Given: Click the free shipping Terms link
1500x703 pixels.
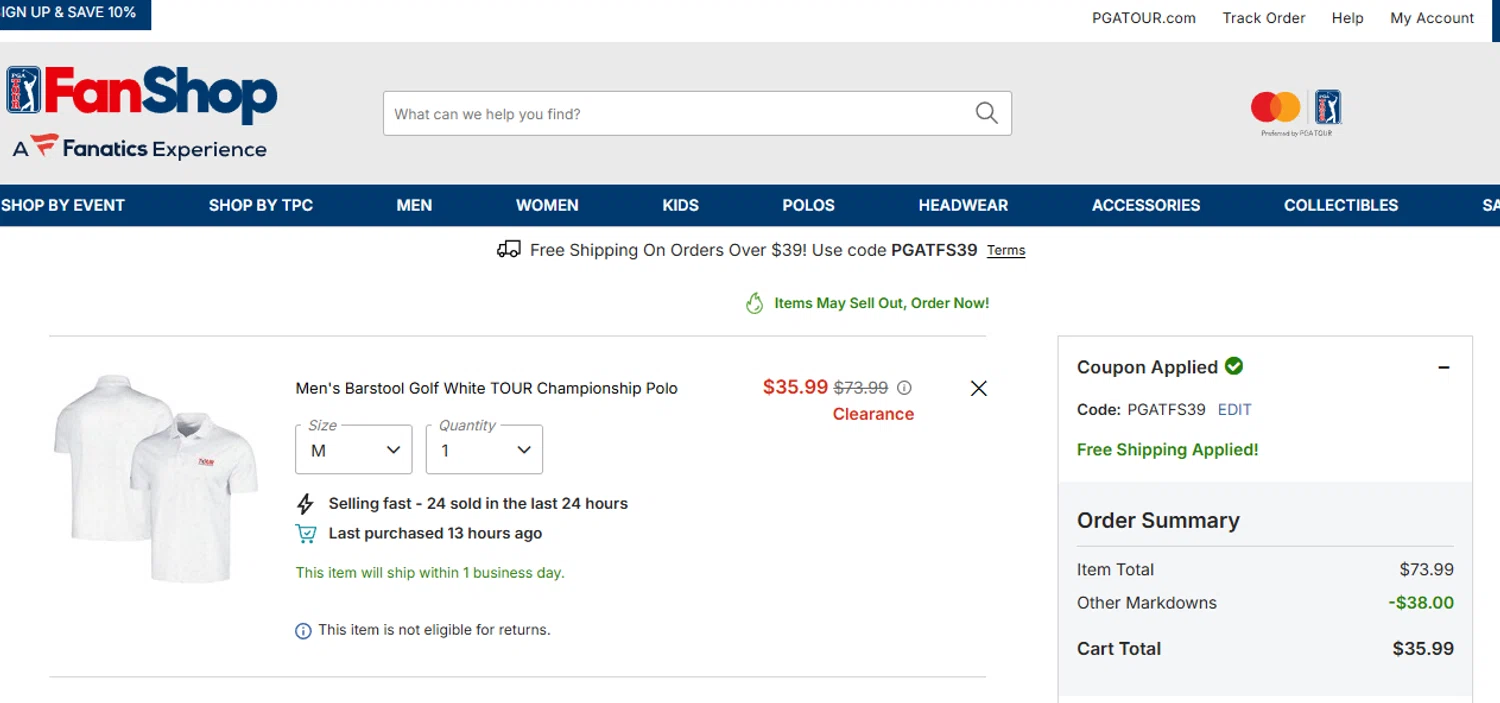Looking at the screenshot, I should [x=1006, y=251].
